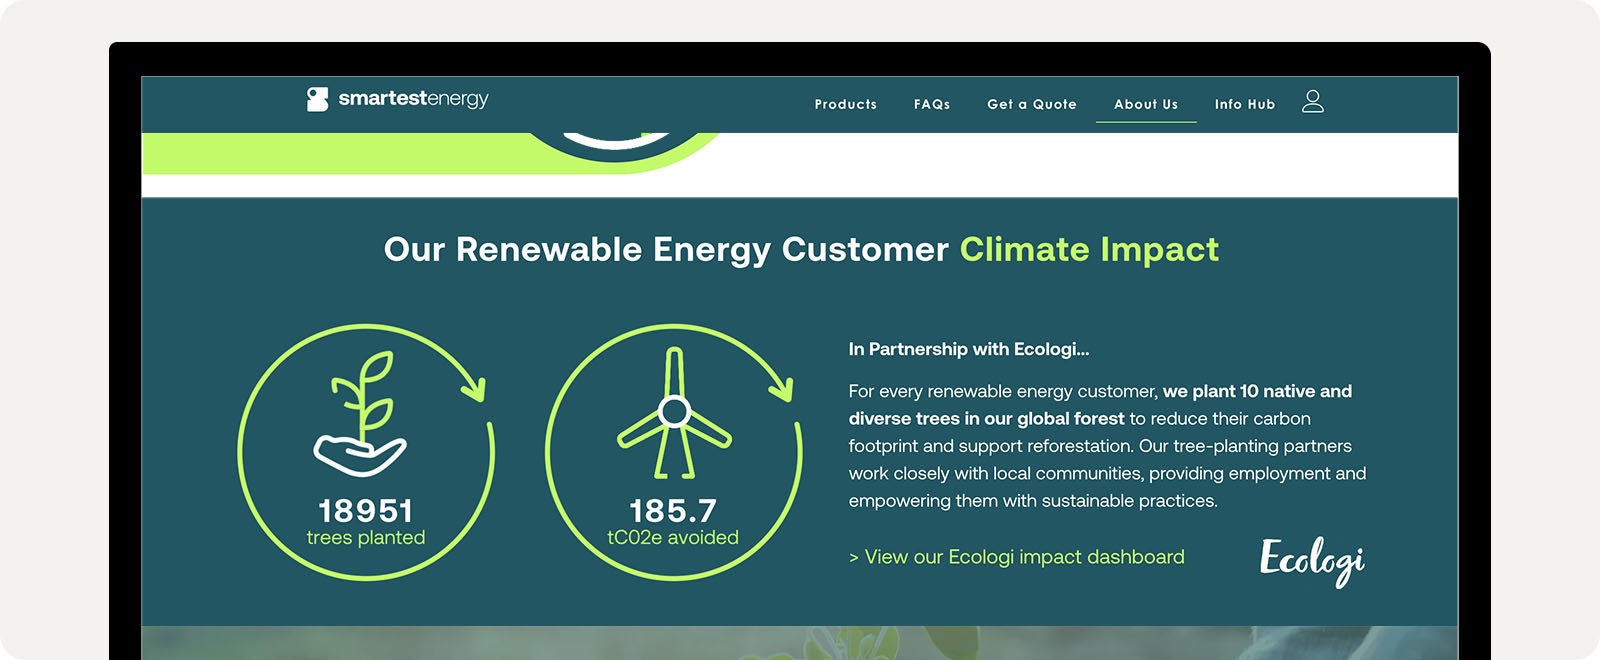Open the Products menu
Image resolution: width=1600 pixels, height=660 pixels.
click(x=846, y=104)
